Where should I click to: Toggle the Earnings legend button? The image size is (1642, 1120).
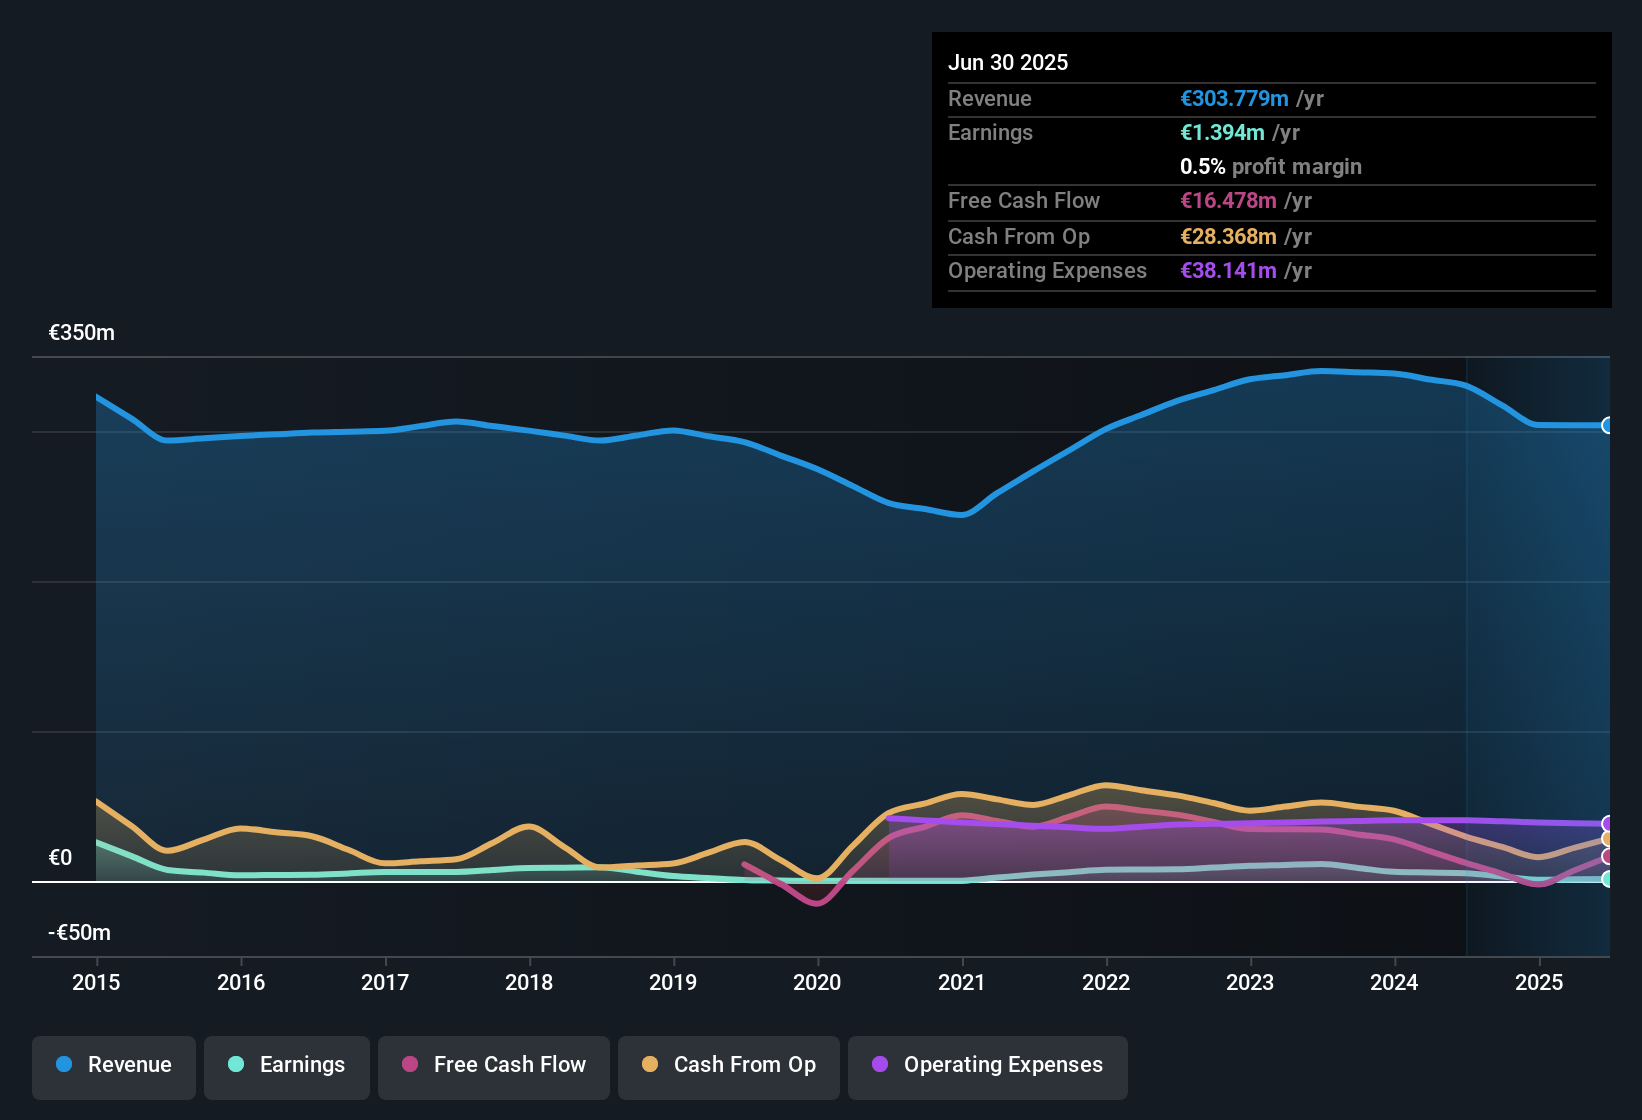pyautogui.click(x=287, y=1065)
